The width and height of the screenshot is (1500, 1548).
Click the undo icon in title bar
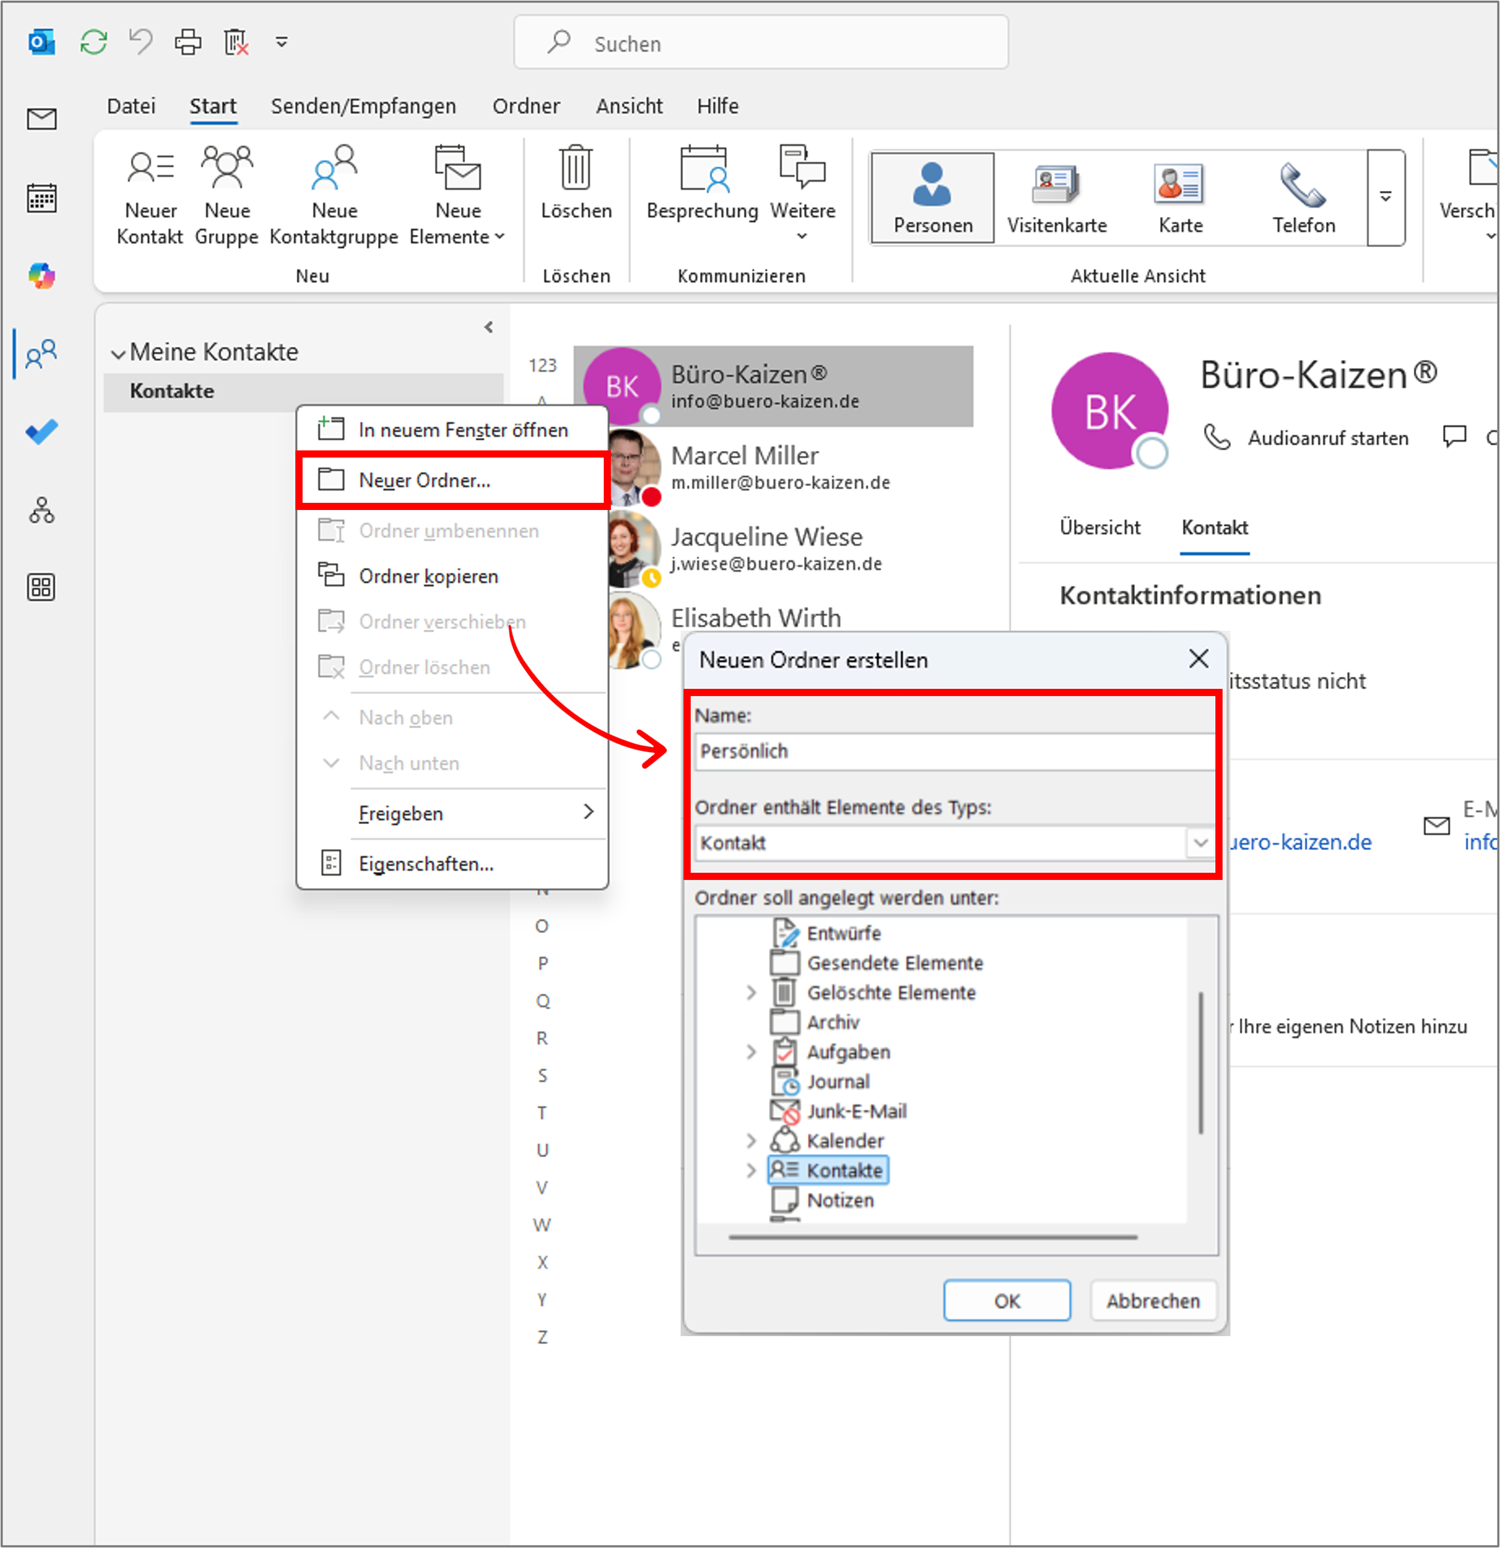pos(141,42)
